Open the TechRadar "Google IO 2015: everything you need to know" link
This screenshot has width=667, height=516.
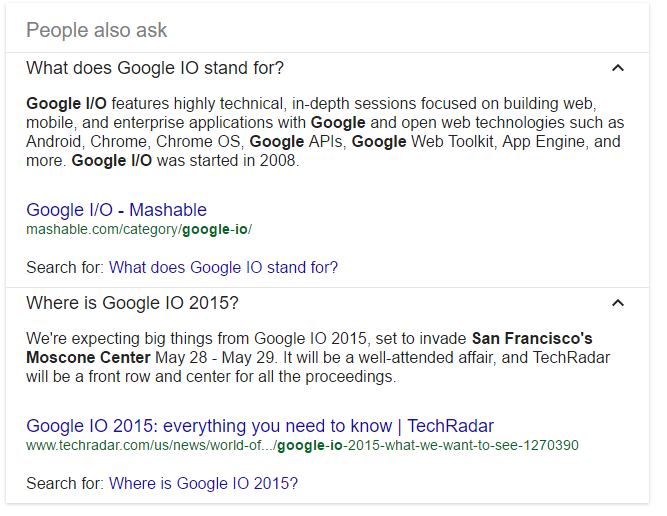tap(260, 426)
